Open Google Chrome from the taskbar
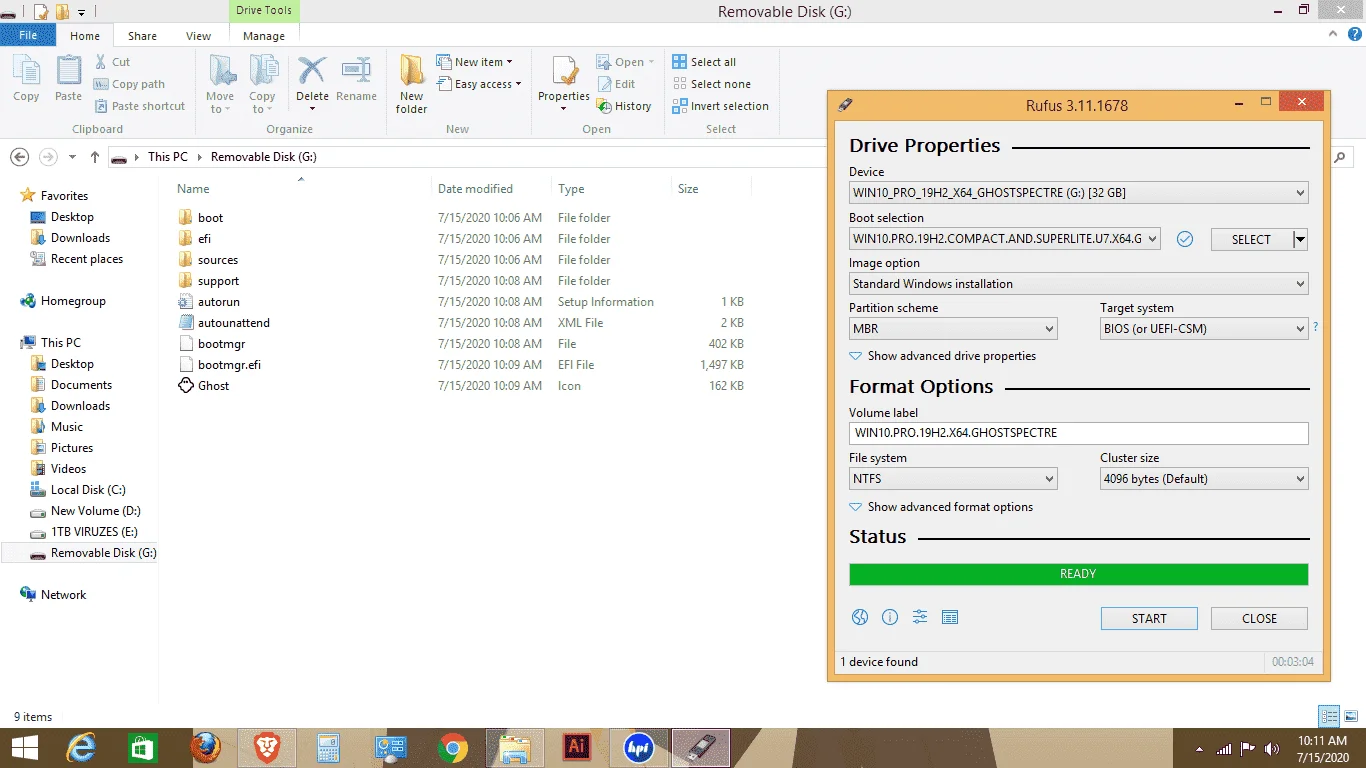 click(x=452, y=748)
